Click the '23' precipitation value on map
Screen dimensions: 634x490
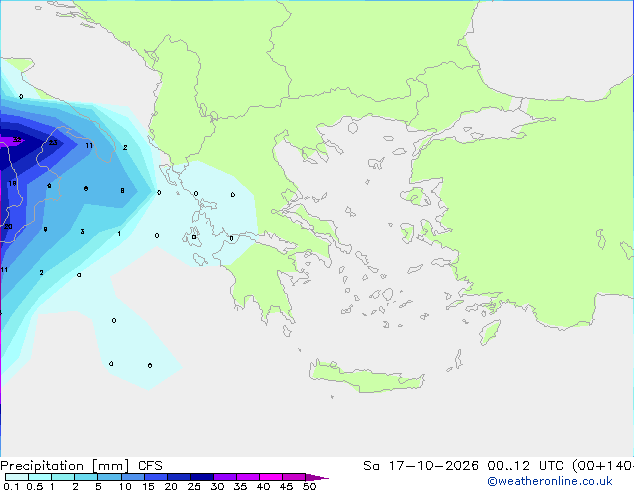53,143
